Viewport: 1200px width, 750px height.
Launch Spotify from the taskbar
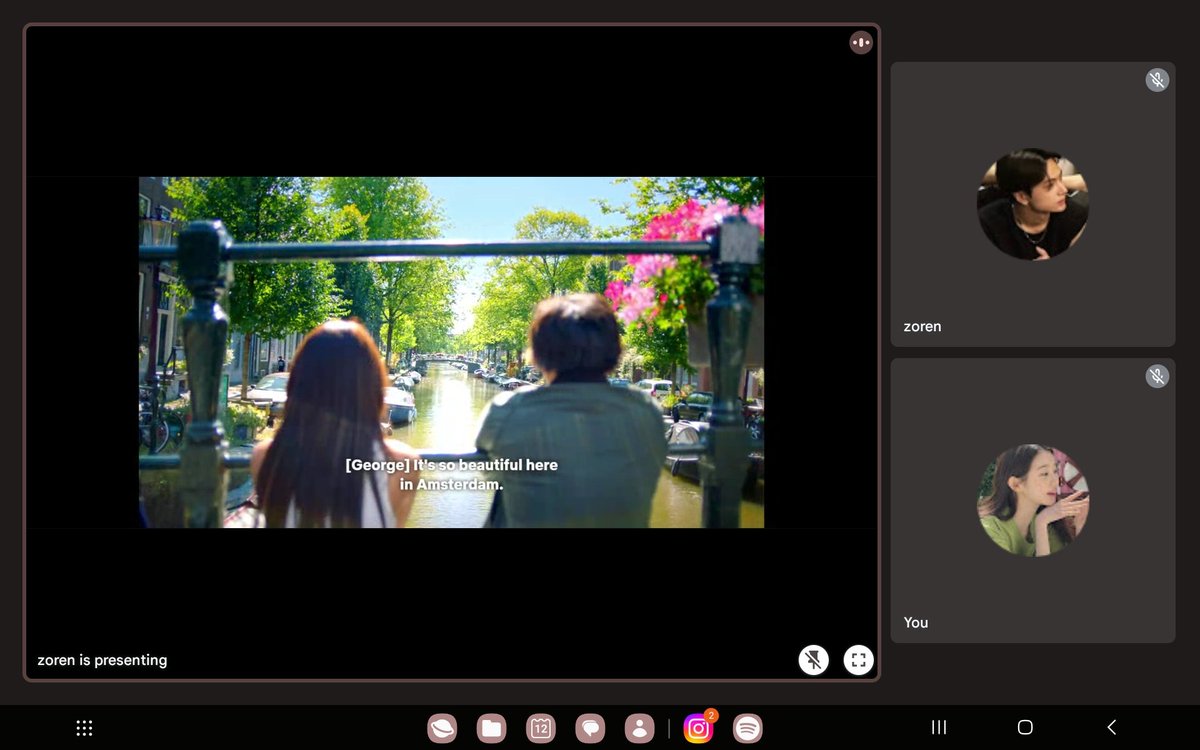pyautogui.click(x=746, y=727)
